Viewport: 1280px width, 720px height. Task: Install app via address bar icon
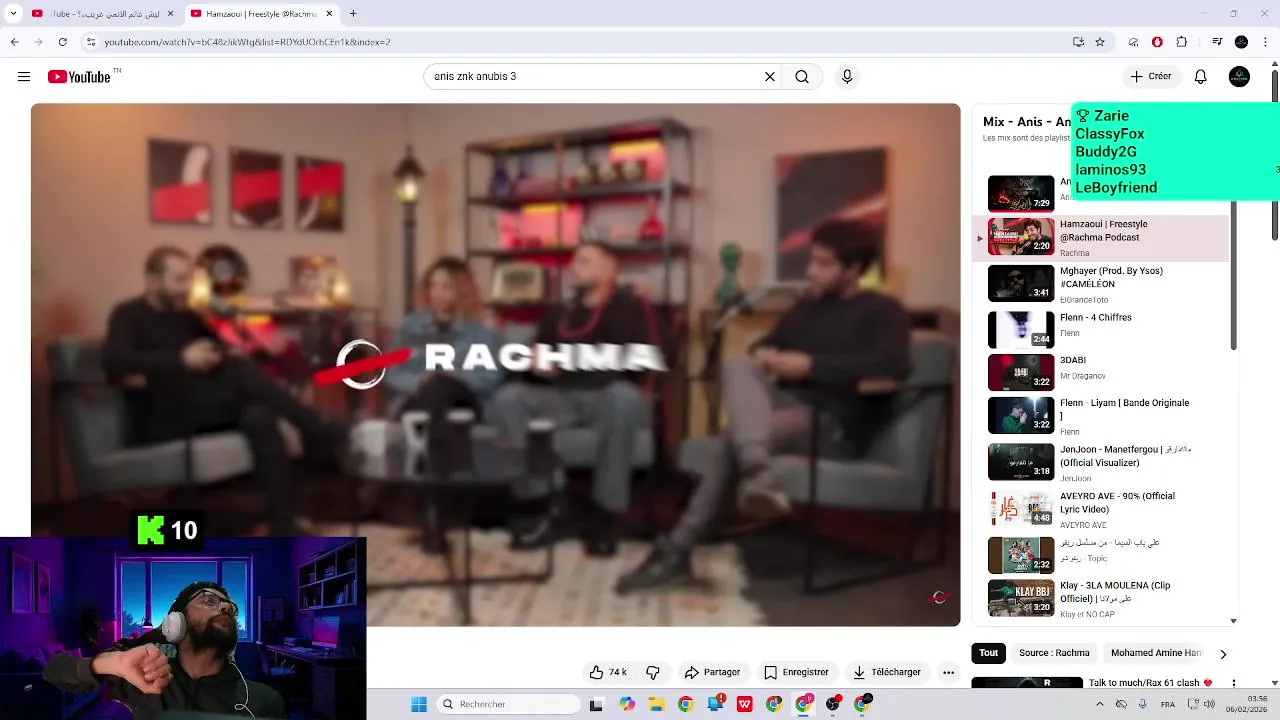(x=1078, y=42)
